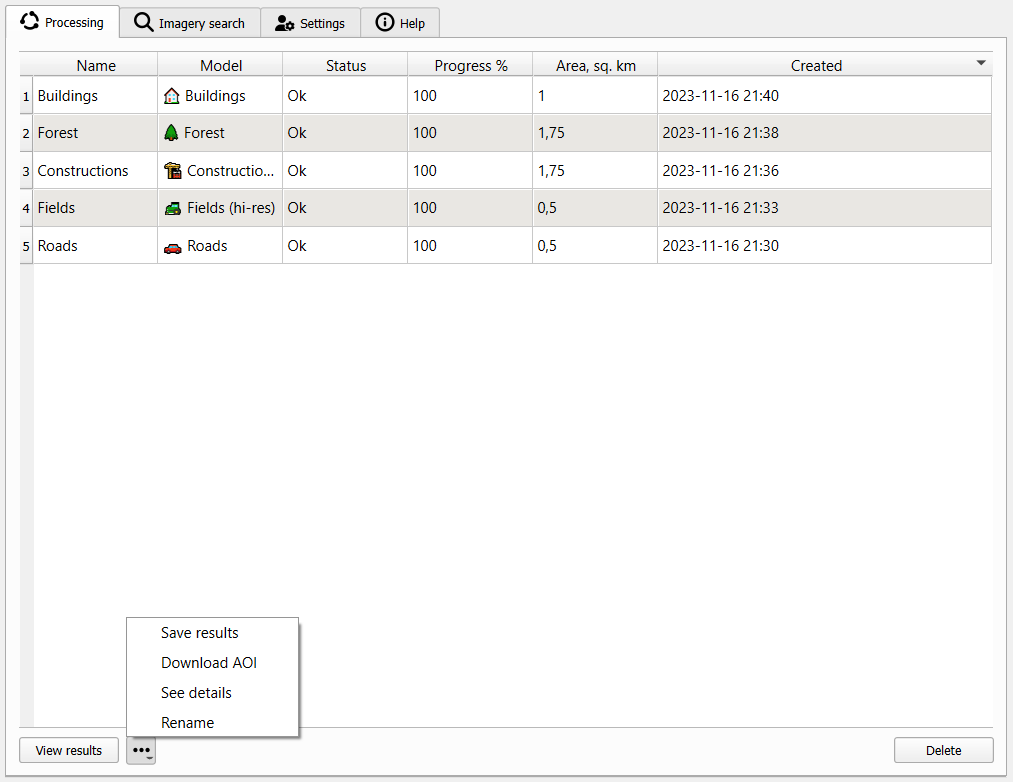Select the Fields name cell
Viewport: 1013px width, 782px height.
click(96, 208)
